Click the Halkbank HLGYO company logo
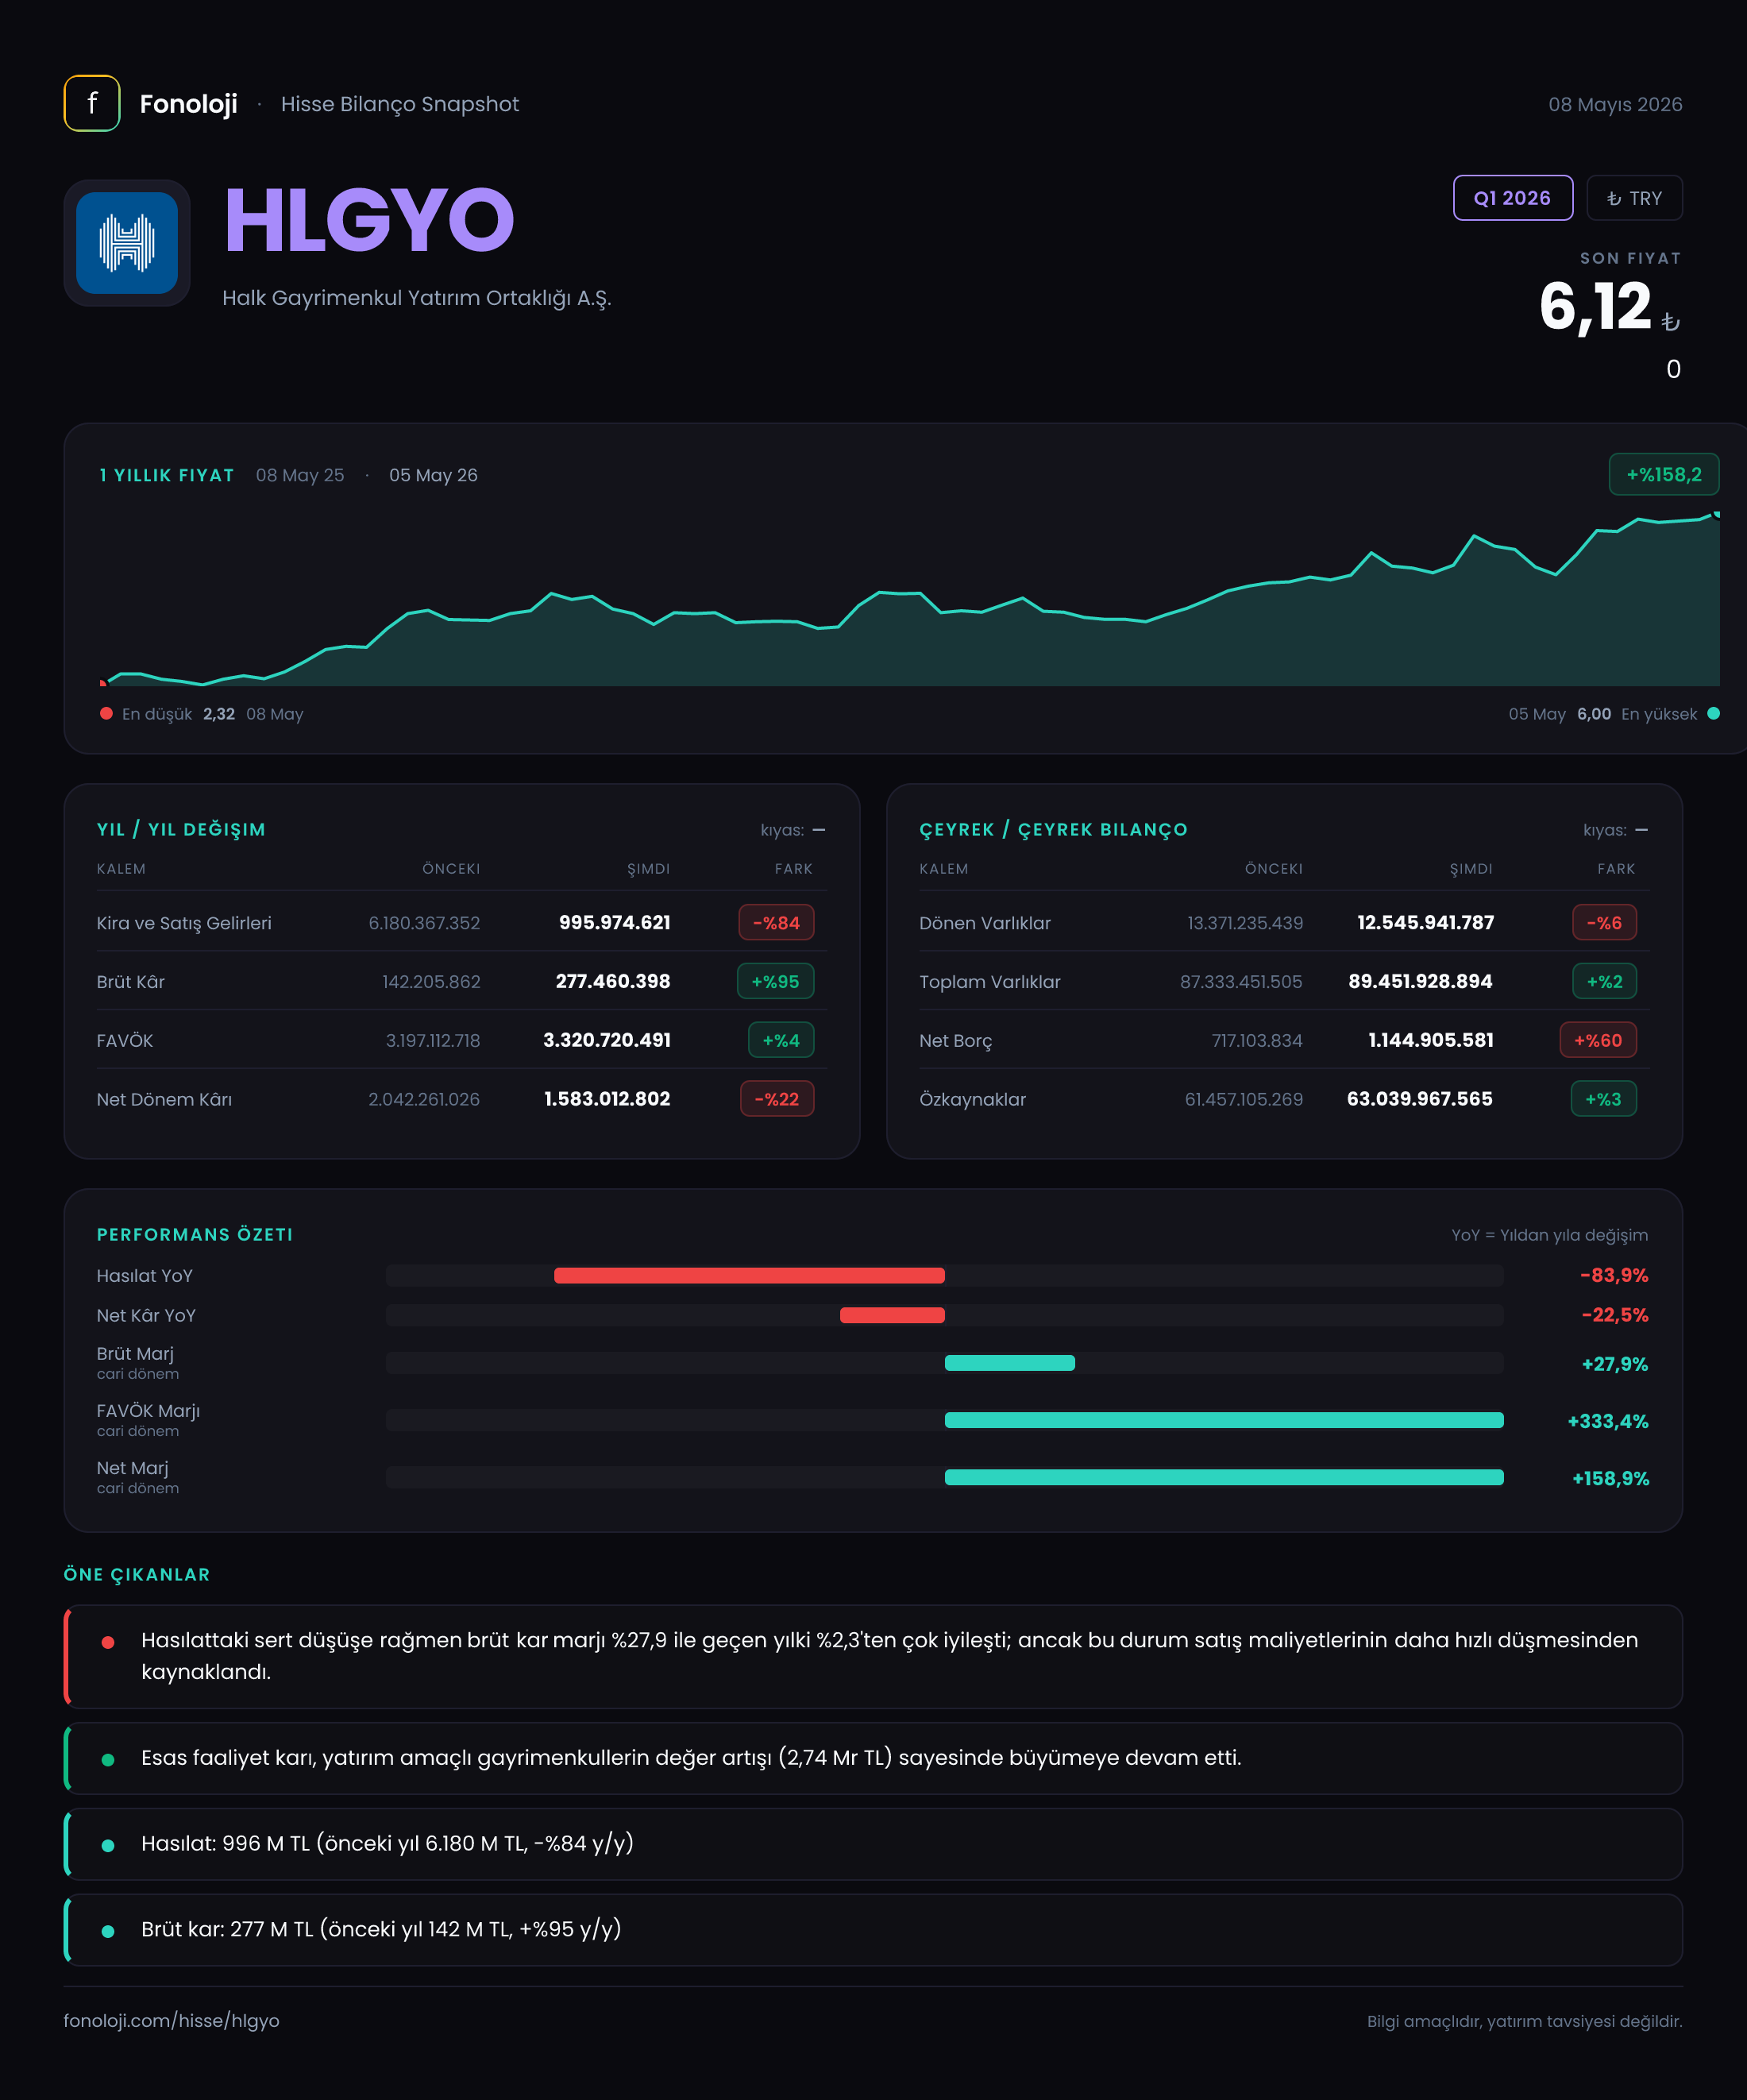Viewport: 1747px width, 2100px height. pos(127,243)
